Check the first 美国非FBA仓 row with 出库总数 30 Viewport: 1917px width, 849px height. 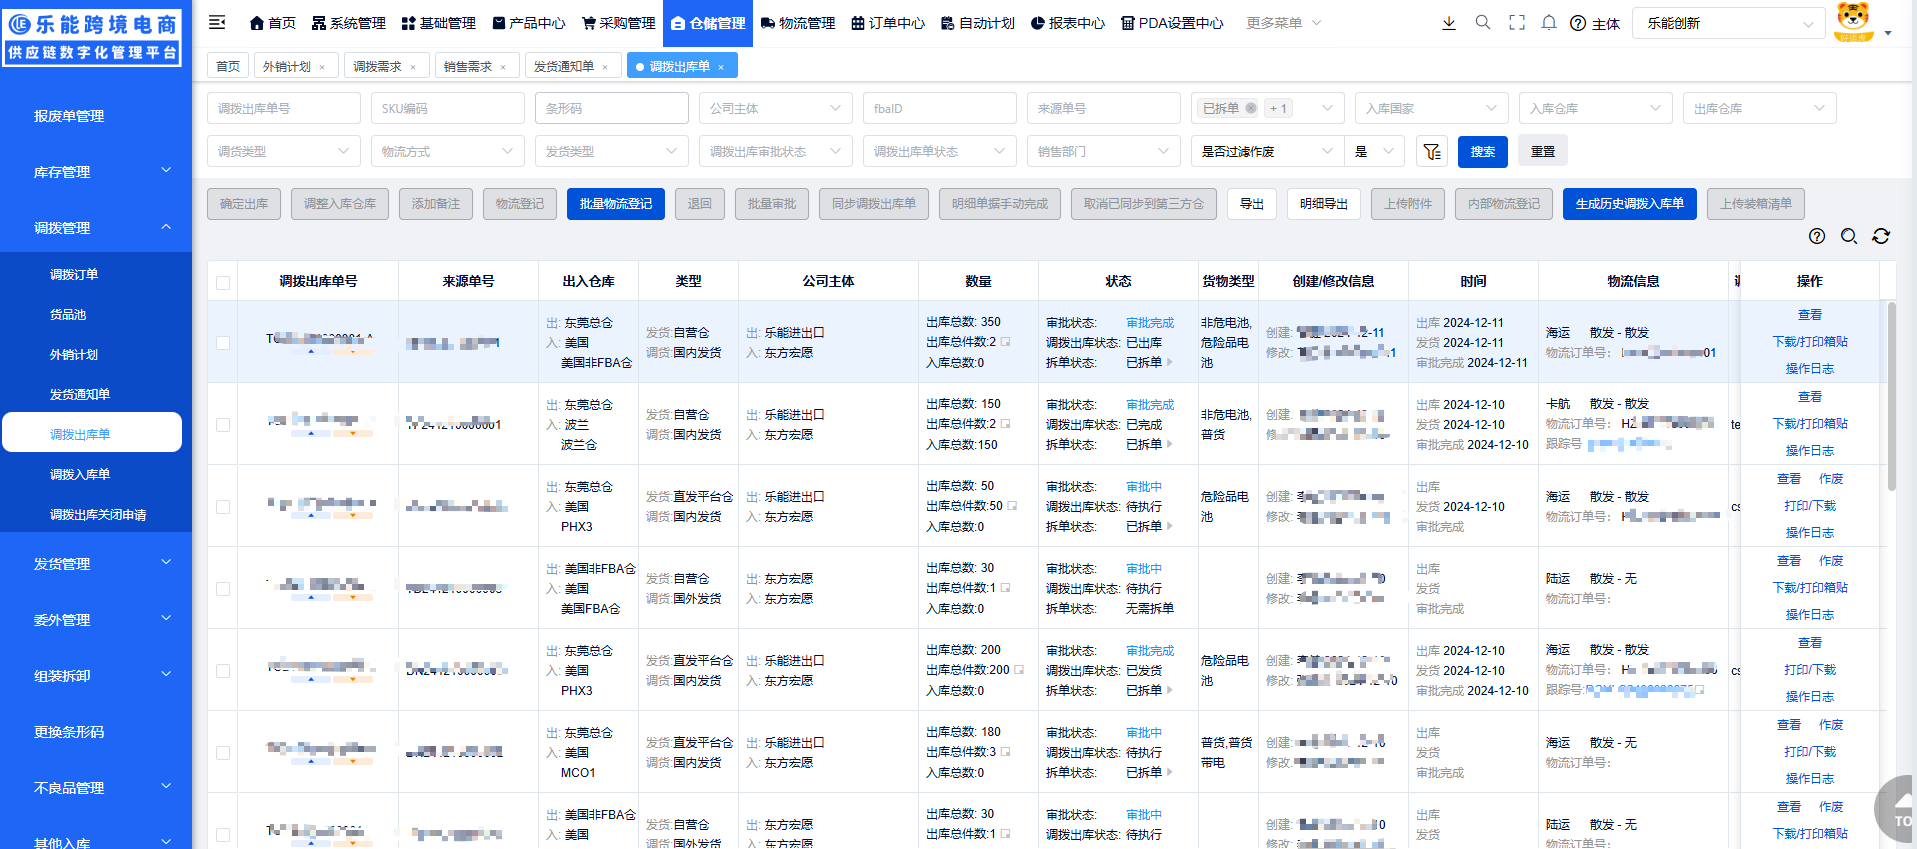pyautogui.click(x=223, y=589)
